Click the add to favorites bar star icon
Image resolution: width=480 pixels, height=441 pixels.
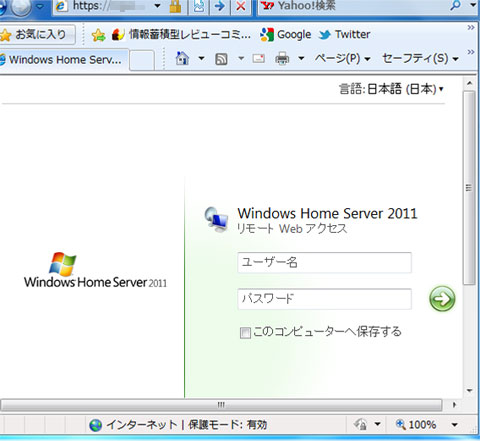pyautogui.click(x=98, y=35)
